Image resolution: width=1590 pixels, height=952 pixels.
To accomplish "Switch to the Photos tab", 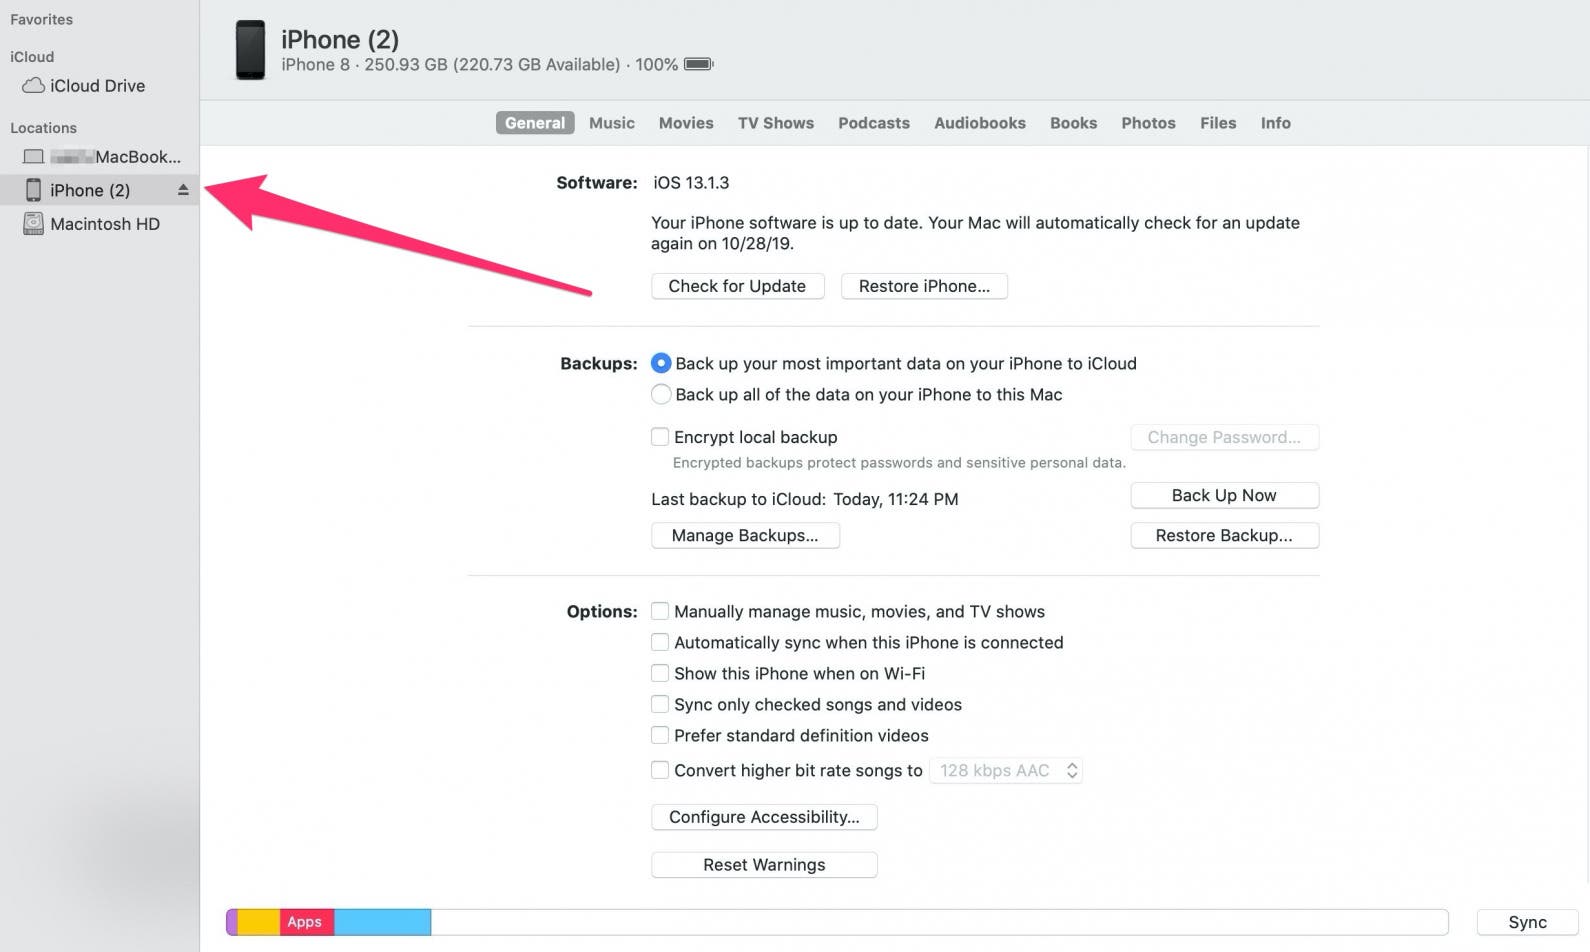I will 1148,123.
